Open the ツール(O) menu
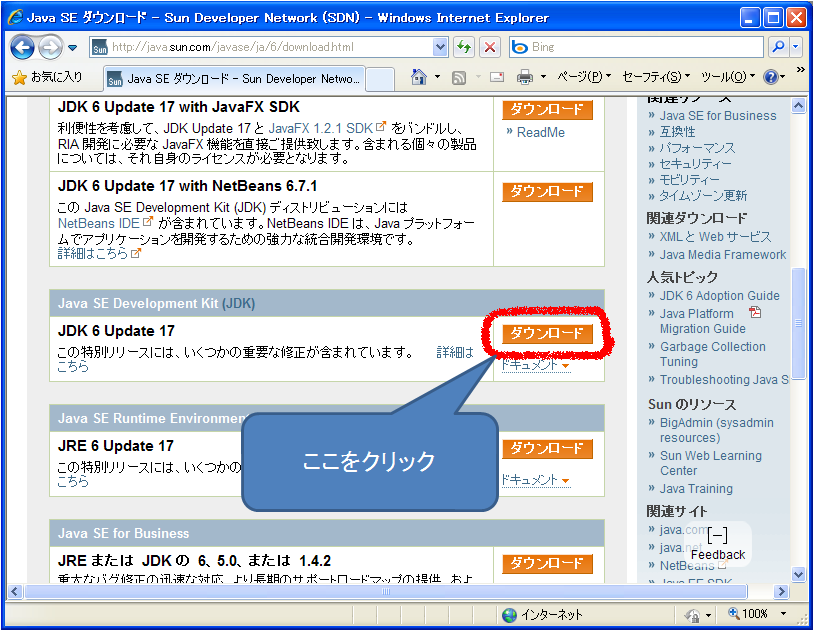 (728, 77)
